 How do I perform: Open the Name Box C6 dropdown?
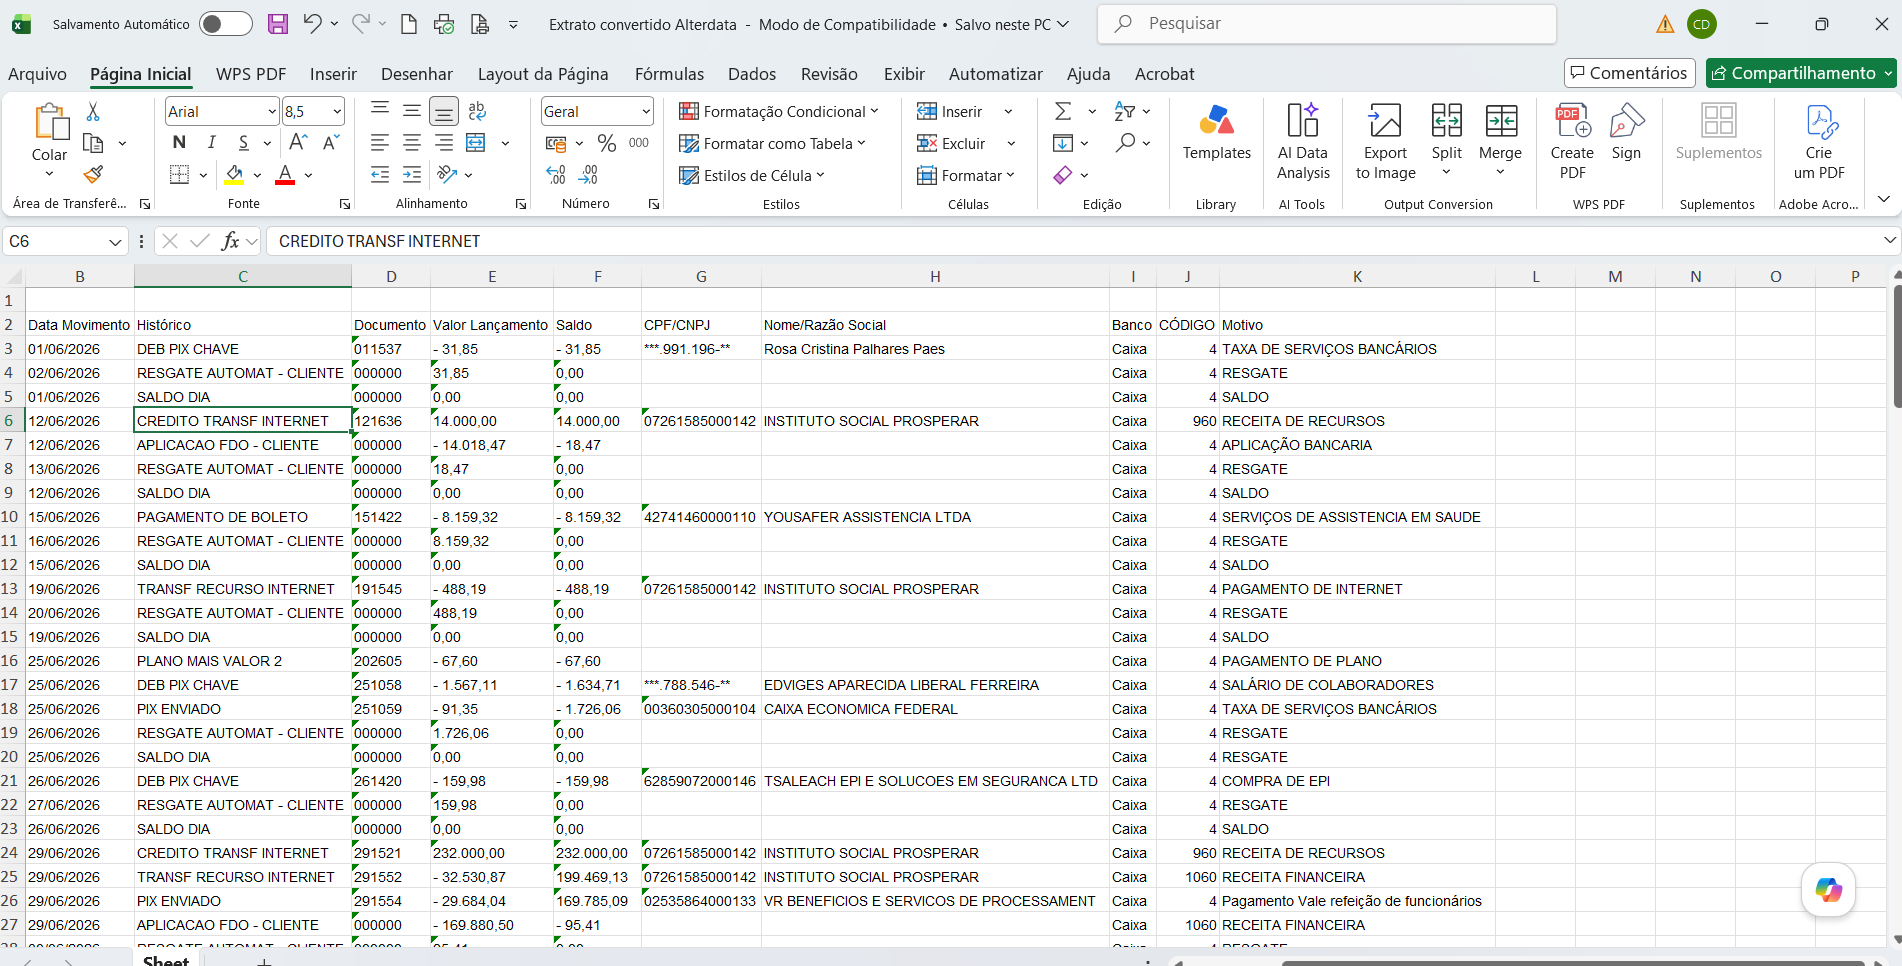115,241
